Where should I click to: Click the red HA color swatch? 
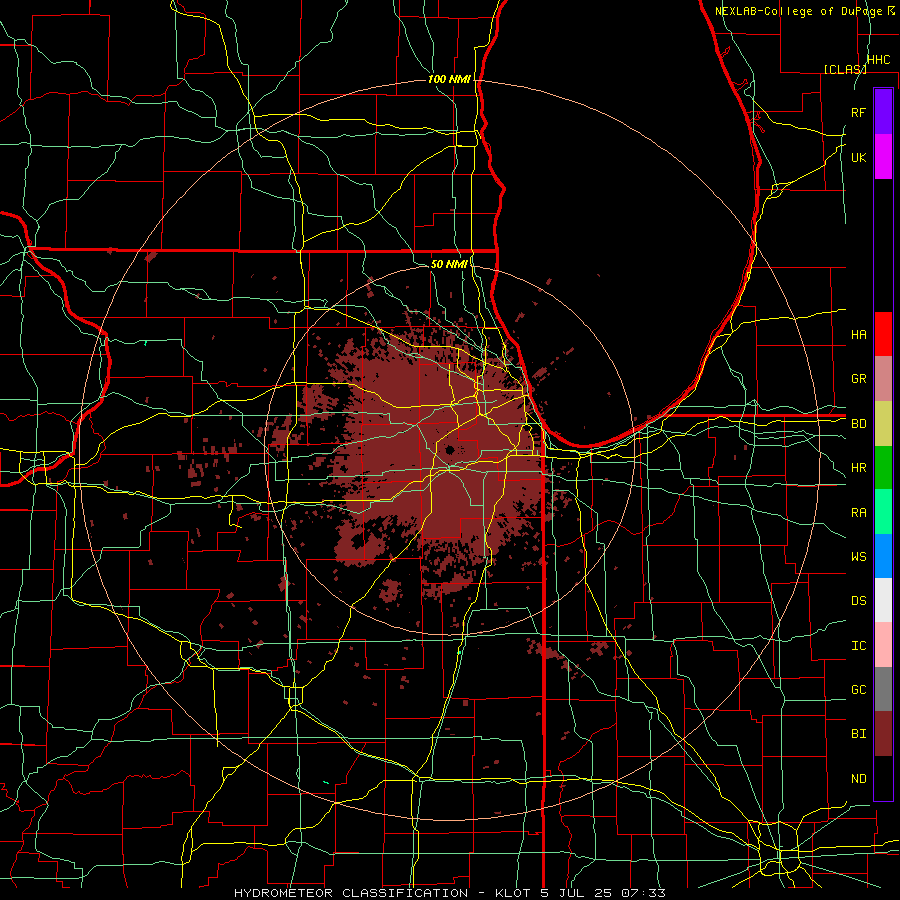(x=883, y=334)
